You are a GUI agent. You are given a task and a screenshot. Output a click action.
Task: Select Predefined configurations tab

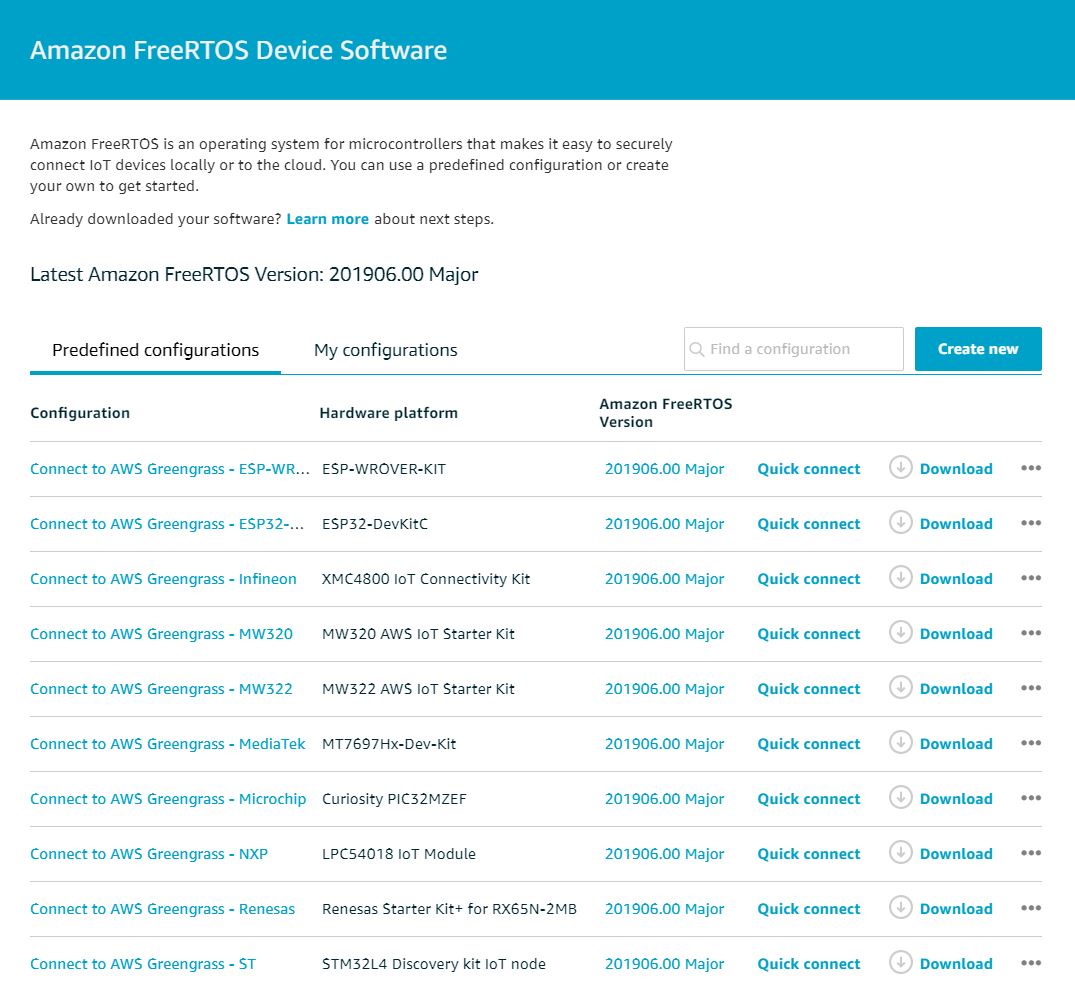pos(155,350)
